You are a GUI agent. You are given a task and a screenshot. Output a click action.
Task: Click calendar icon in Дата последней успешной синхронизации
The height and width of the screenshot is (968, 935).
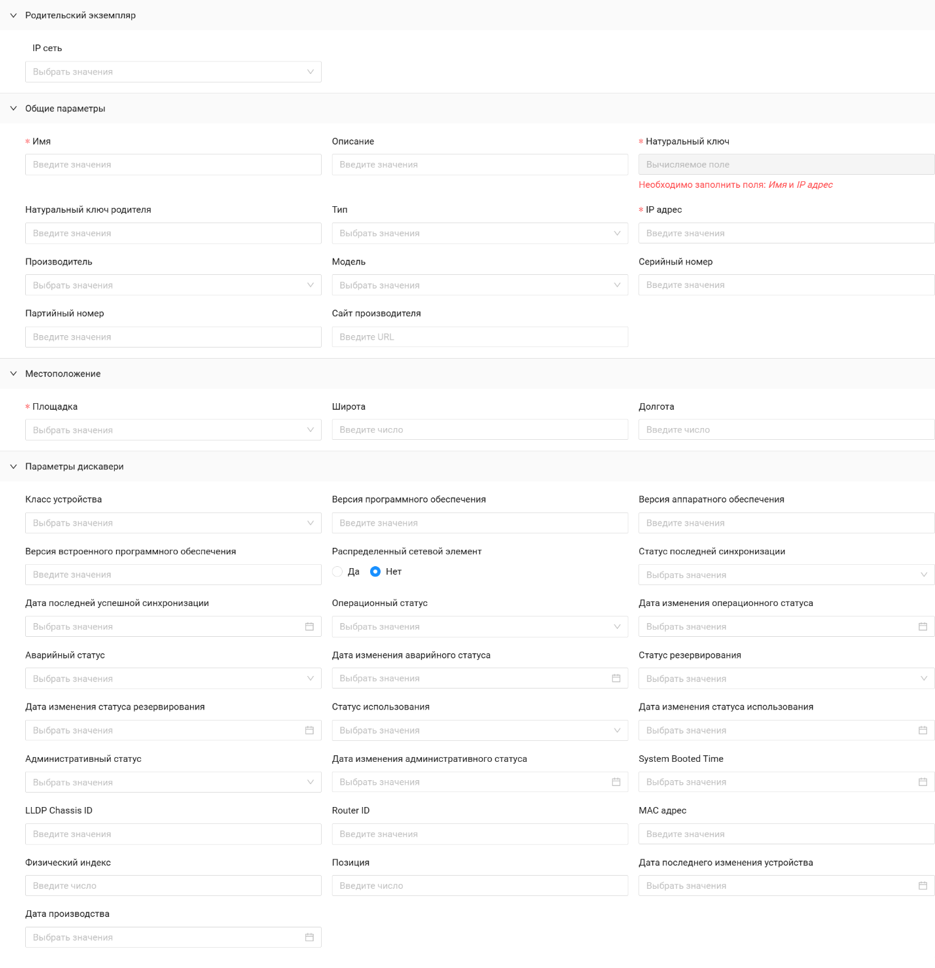click(309, 627)
